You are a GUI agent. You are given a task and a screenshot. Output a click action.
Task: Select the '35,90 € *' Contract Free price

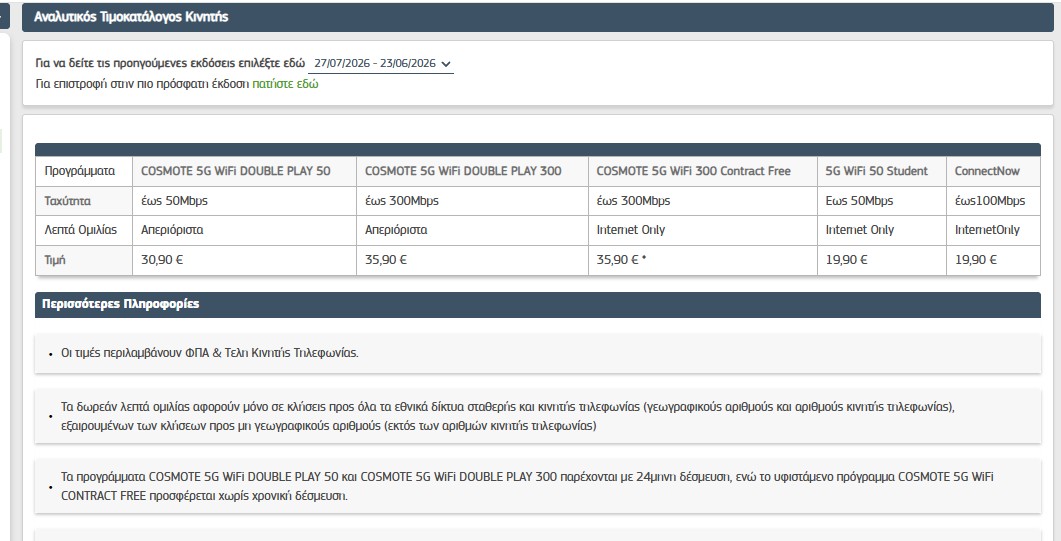703,260
